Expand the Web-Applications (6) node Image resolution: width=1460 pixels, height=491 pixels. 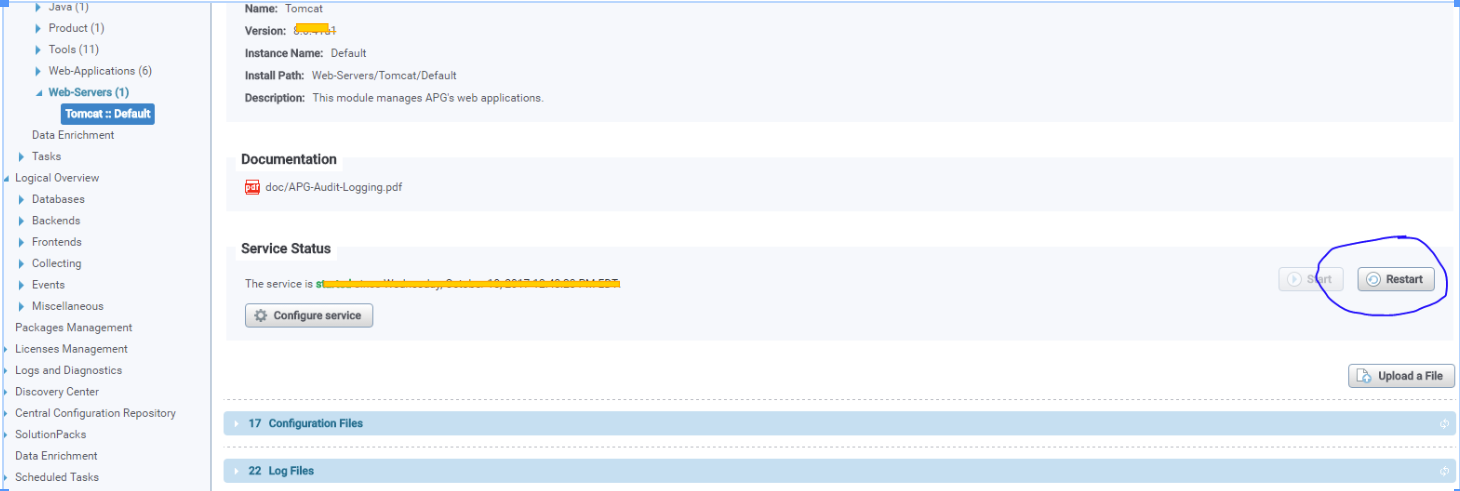click(38, 71)
